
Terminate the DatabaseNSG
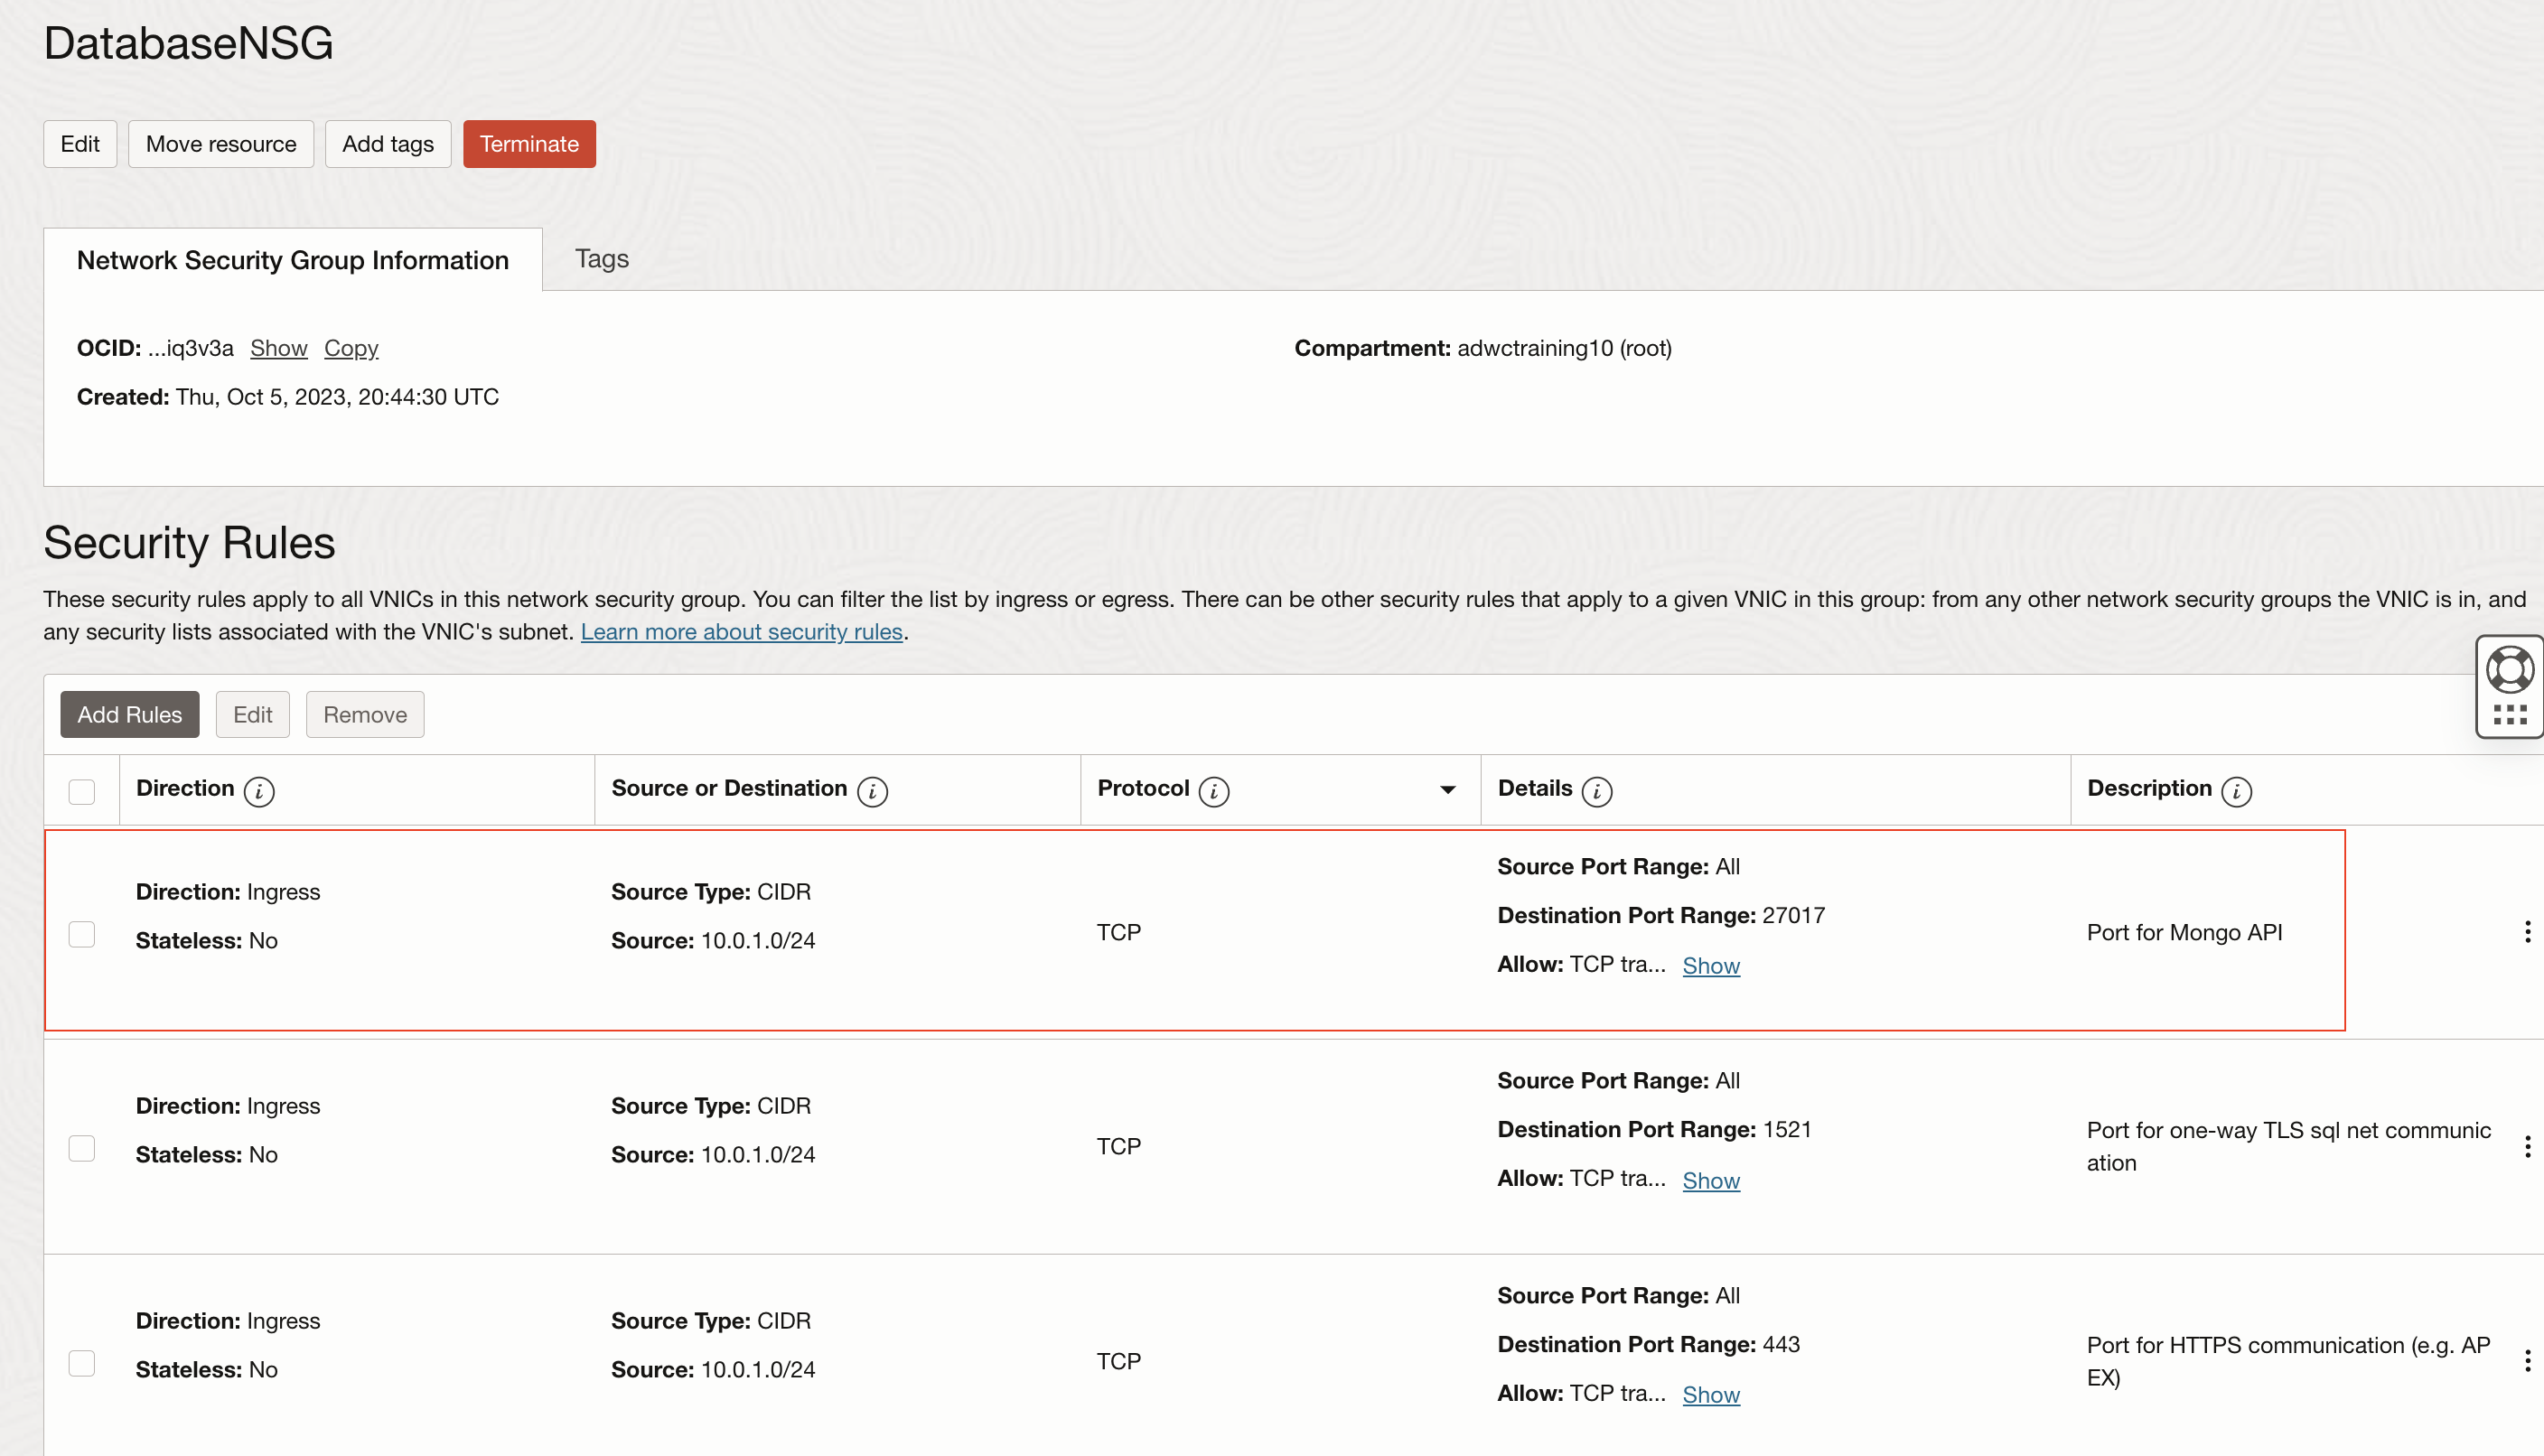(529, 143)
